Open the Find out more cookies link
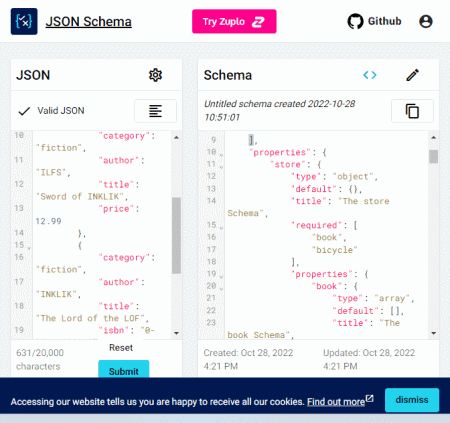This screenshot has height=423, width=450. 336,402
